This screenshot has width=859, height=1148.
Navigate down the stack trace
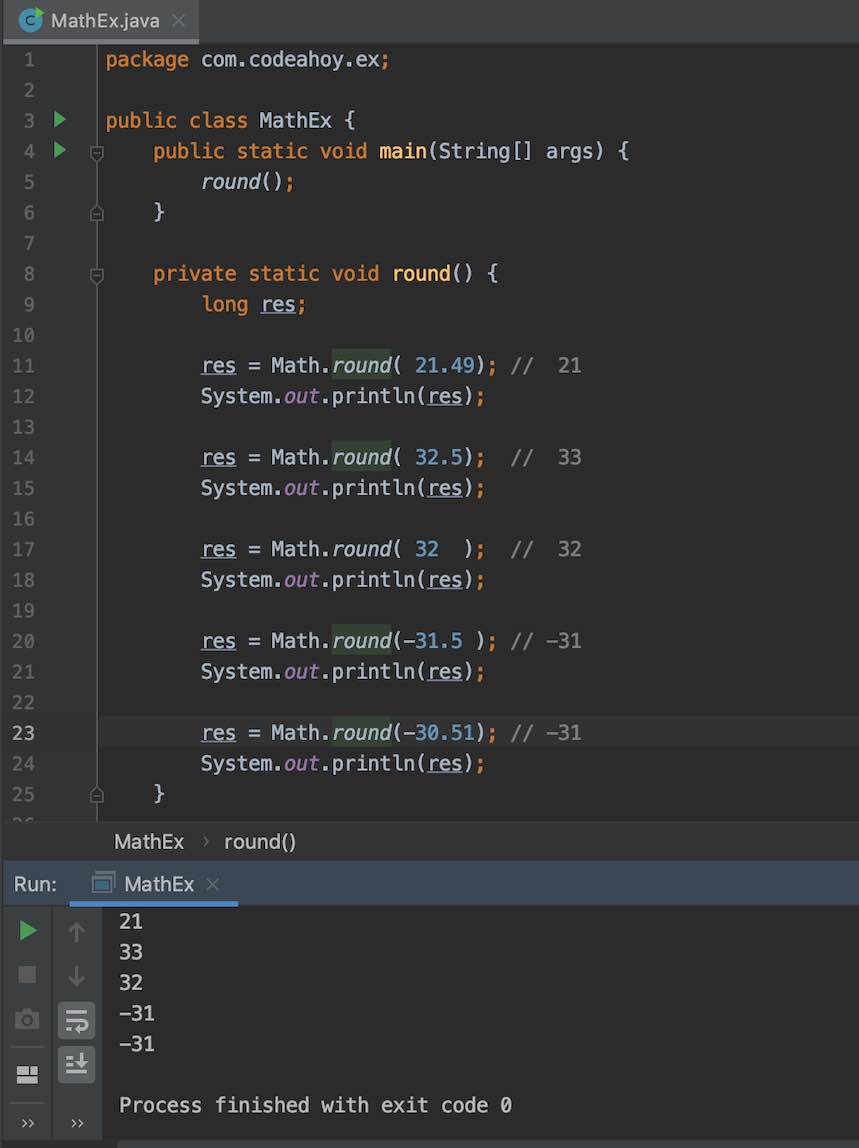coord(76,975)
